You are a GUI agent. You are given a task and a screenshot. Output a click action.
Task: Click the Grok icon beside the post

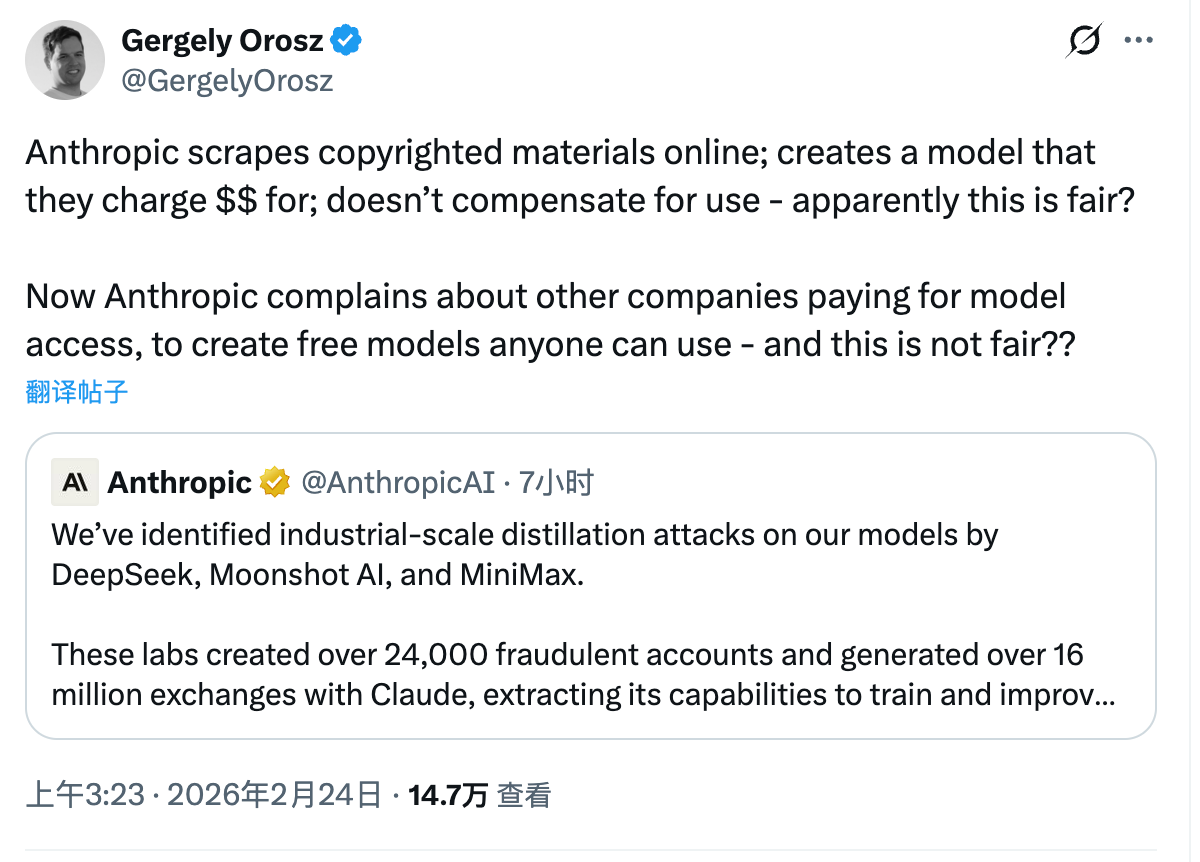click(1085, 42)
